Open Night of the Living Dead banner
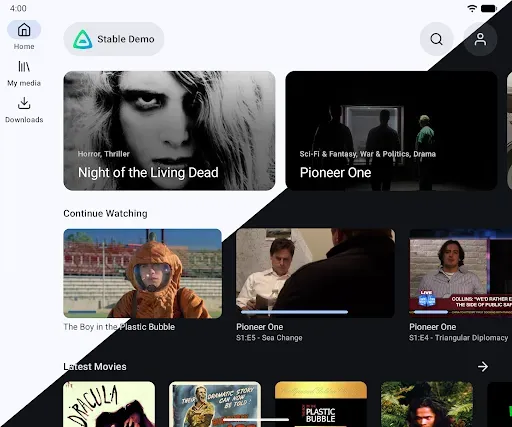The height and width of the screenshot is (427, 512). 169,131
